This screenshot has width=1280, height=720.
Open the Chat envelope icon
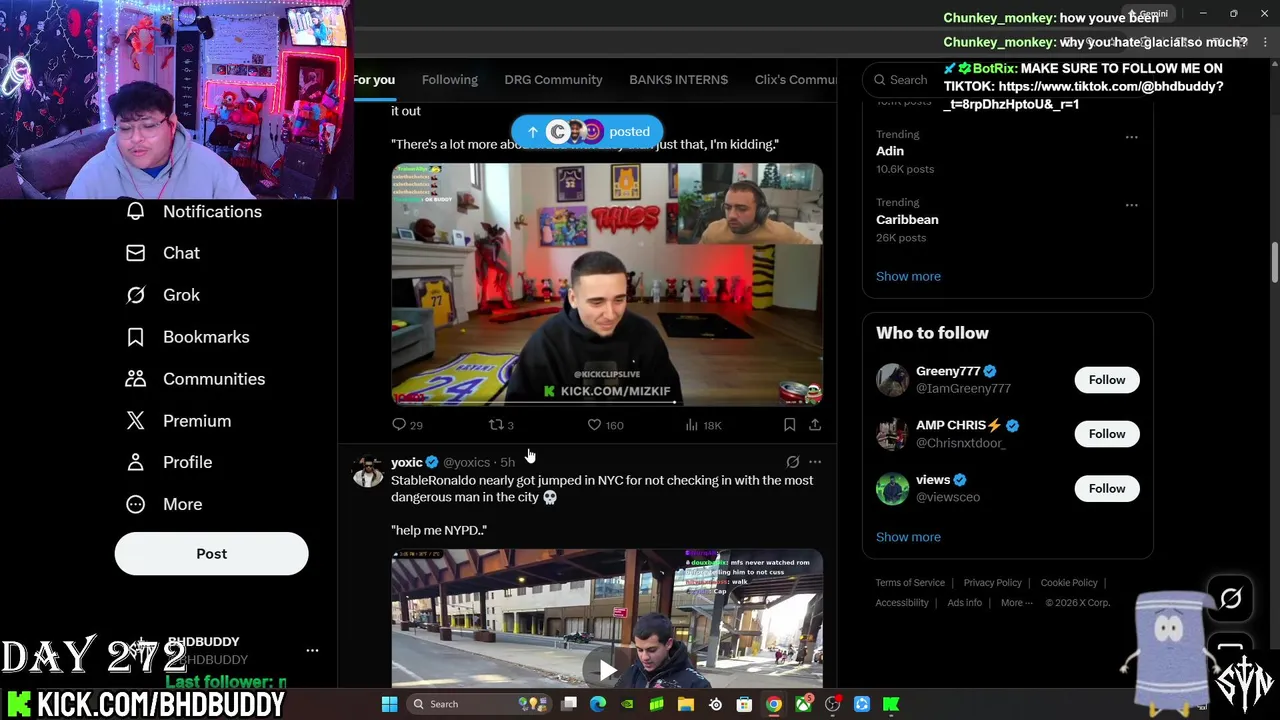point(135,253)
